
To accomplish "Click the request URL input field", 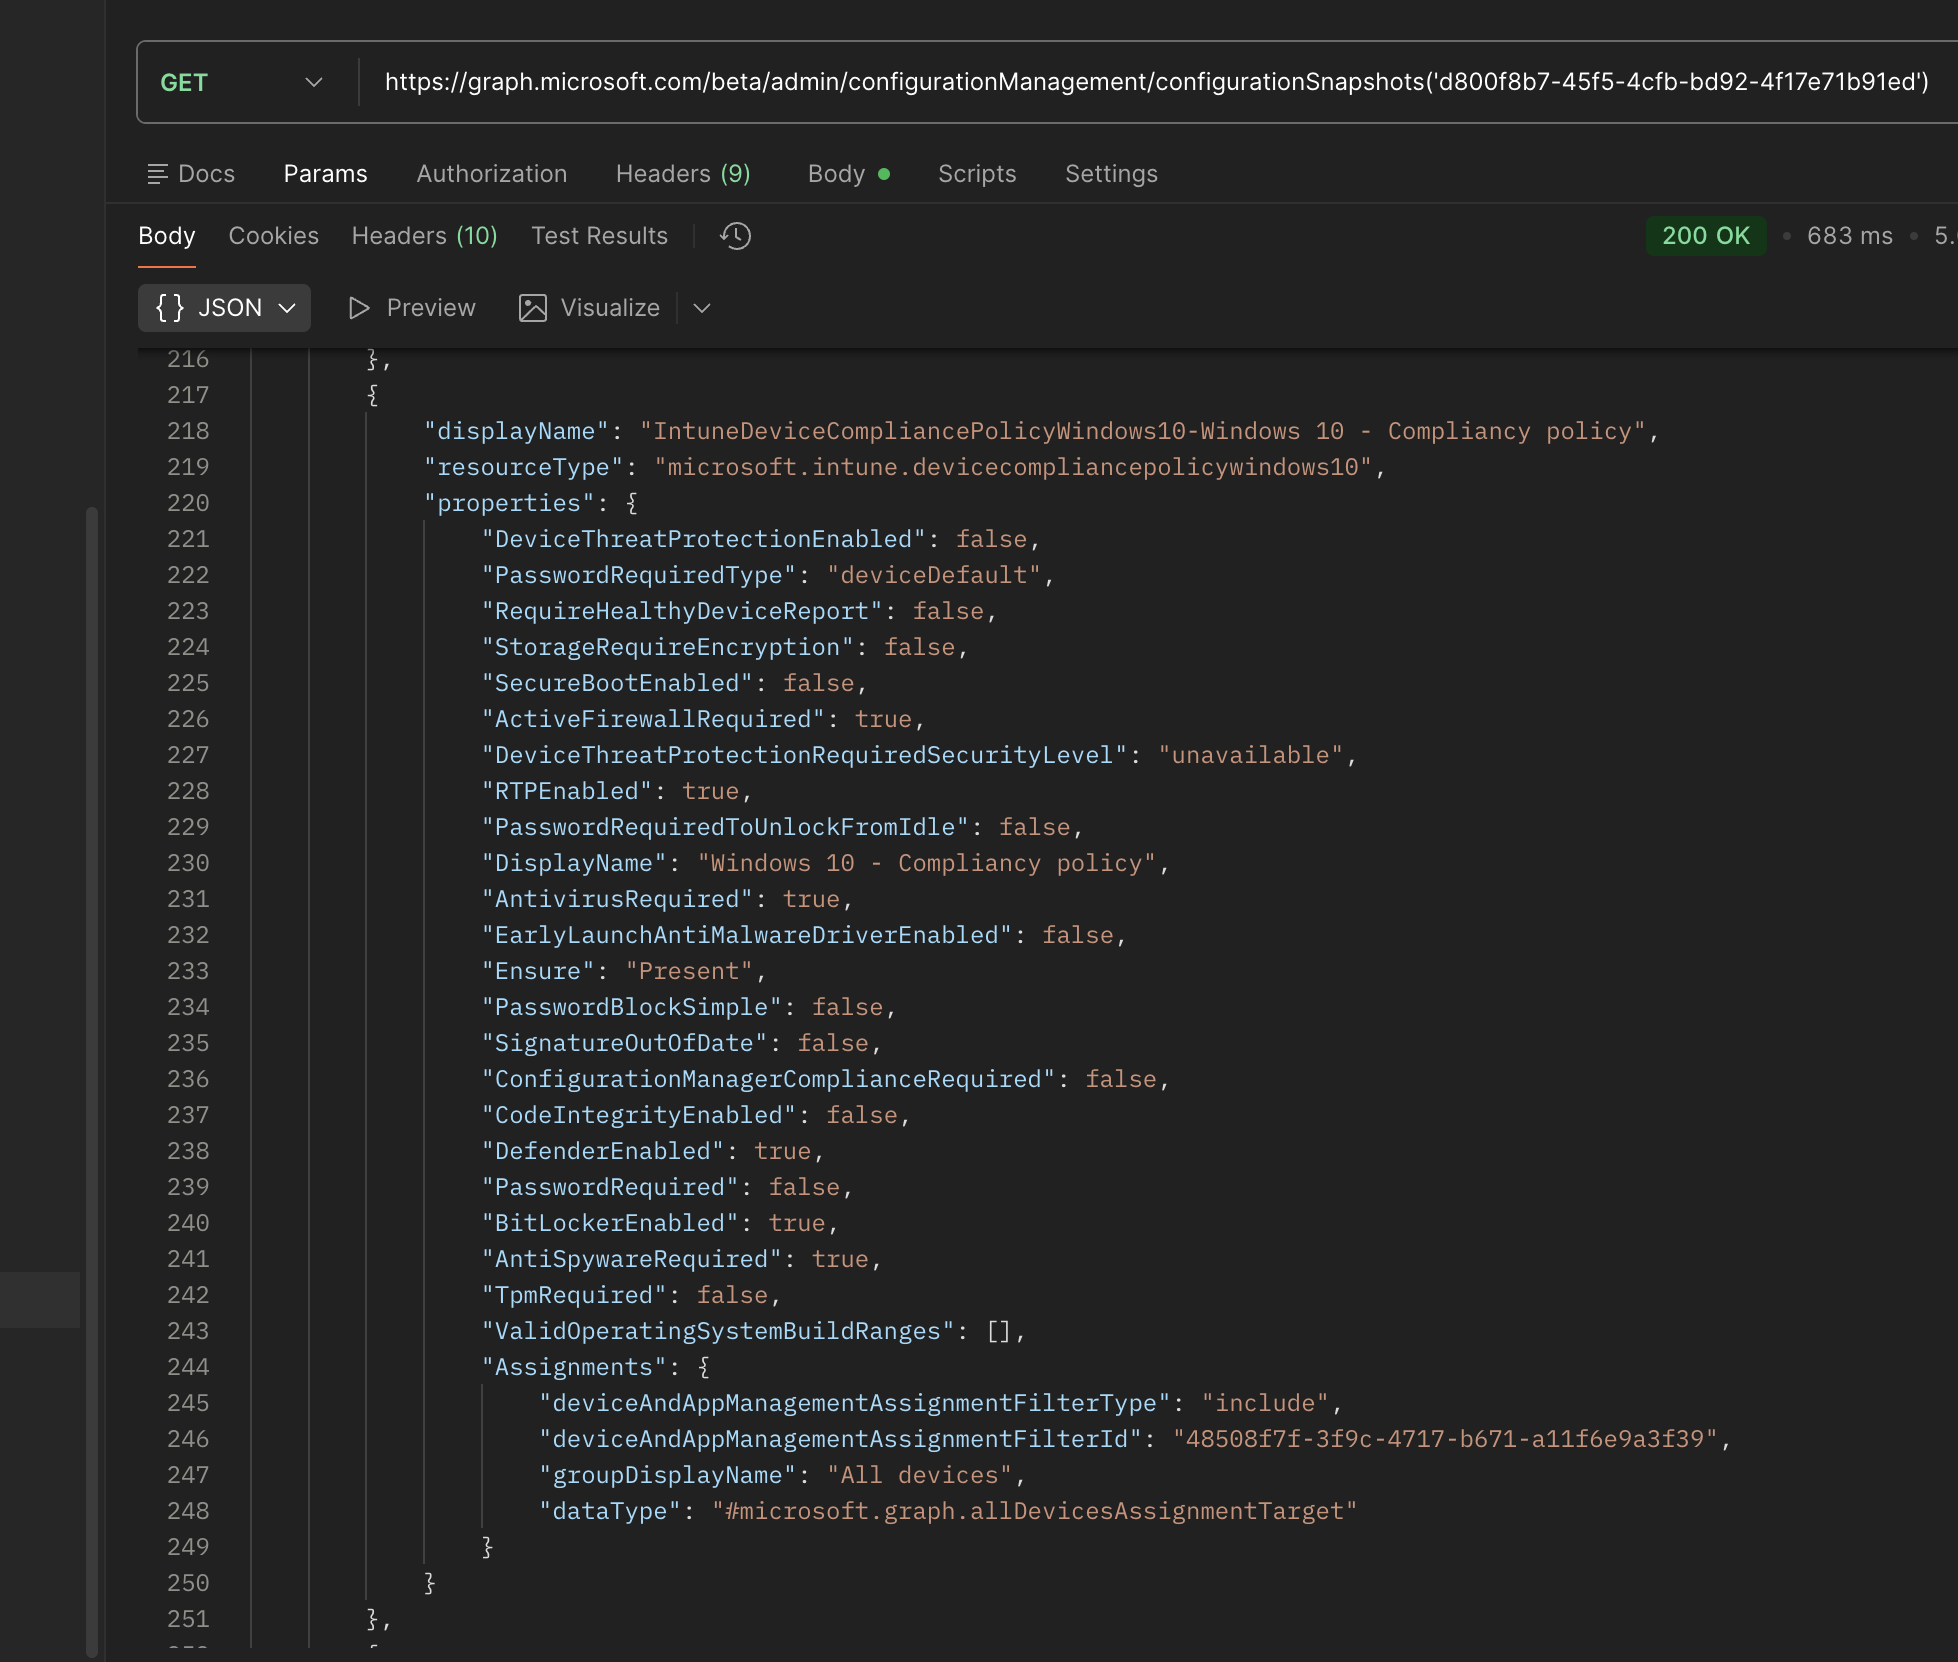I will tap(1156, 83).
